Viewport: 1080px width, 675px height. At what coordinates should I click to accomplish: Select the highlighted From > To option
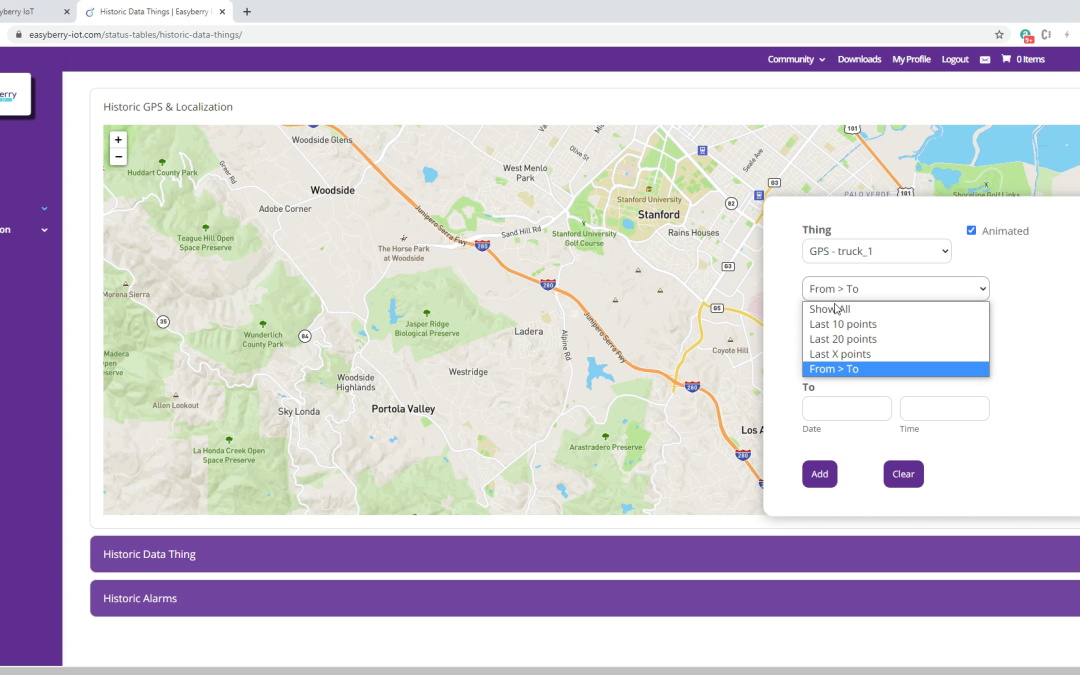click(895, 369)
